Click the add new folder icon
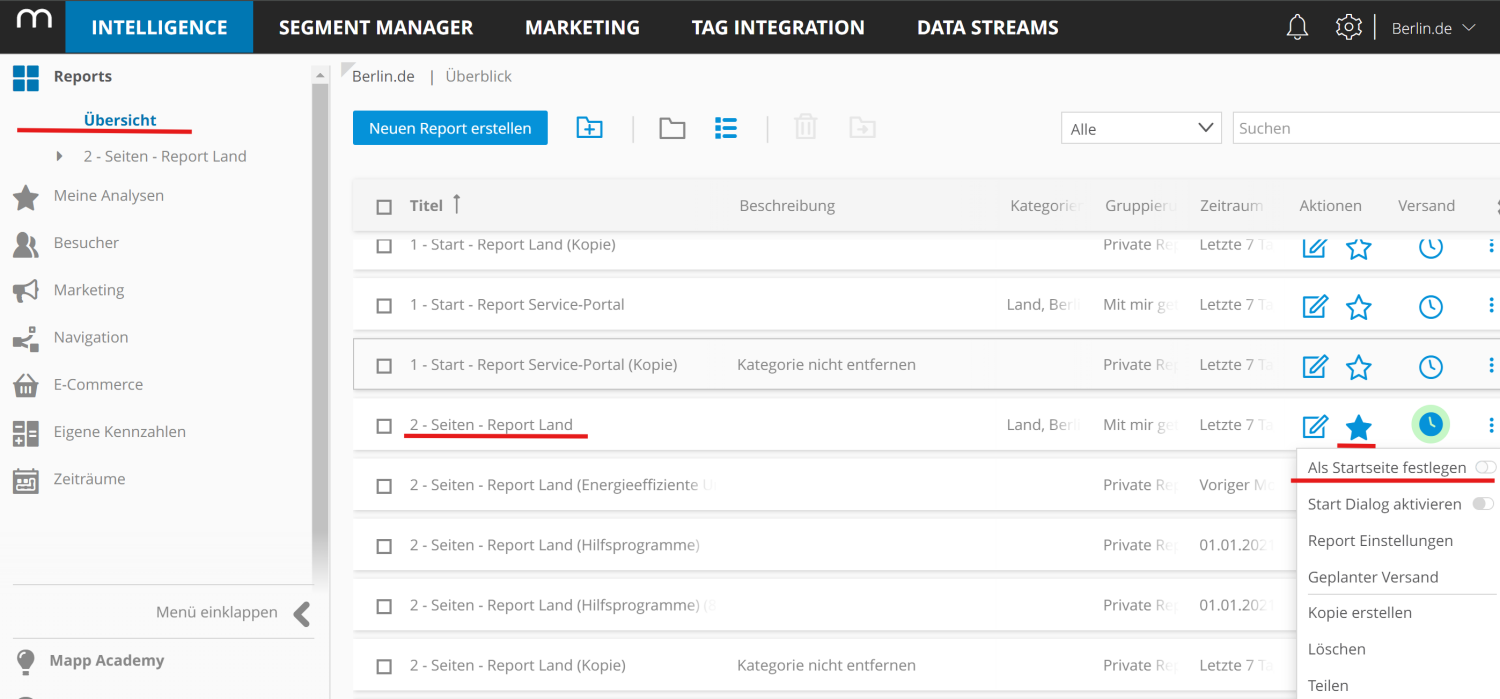1500x699 pixels. (x=589, y=128)
